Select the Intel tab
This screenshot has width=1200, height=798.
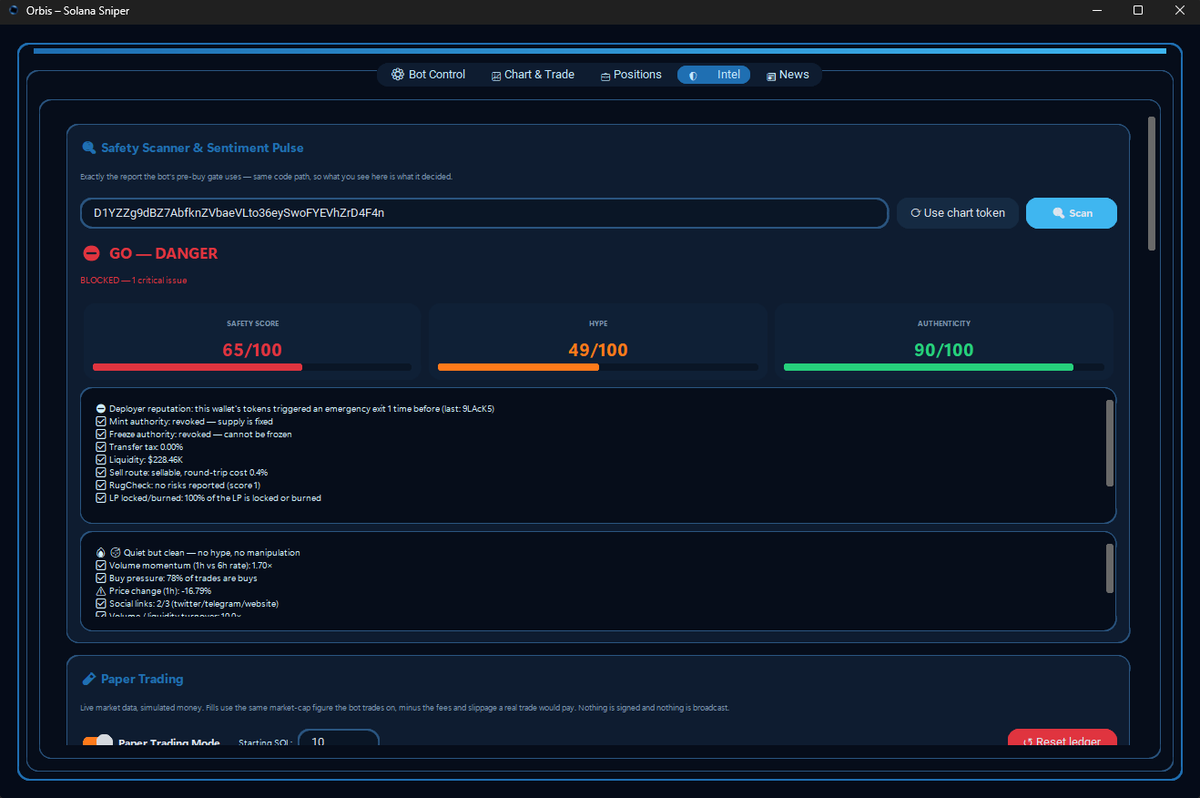[x=714, y=75]
